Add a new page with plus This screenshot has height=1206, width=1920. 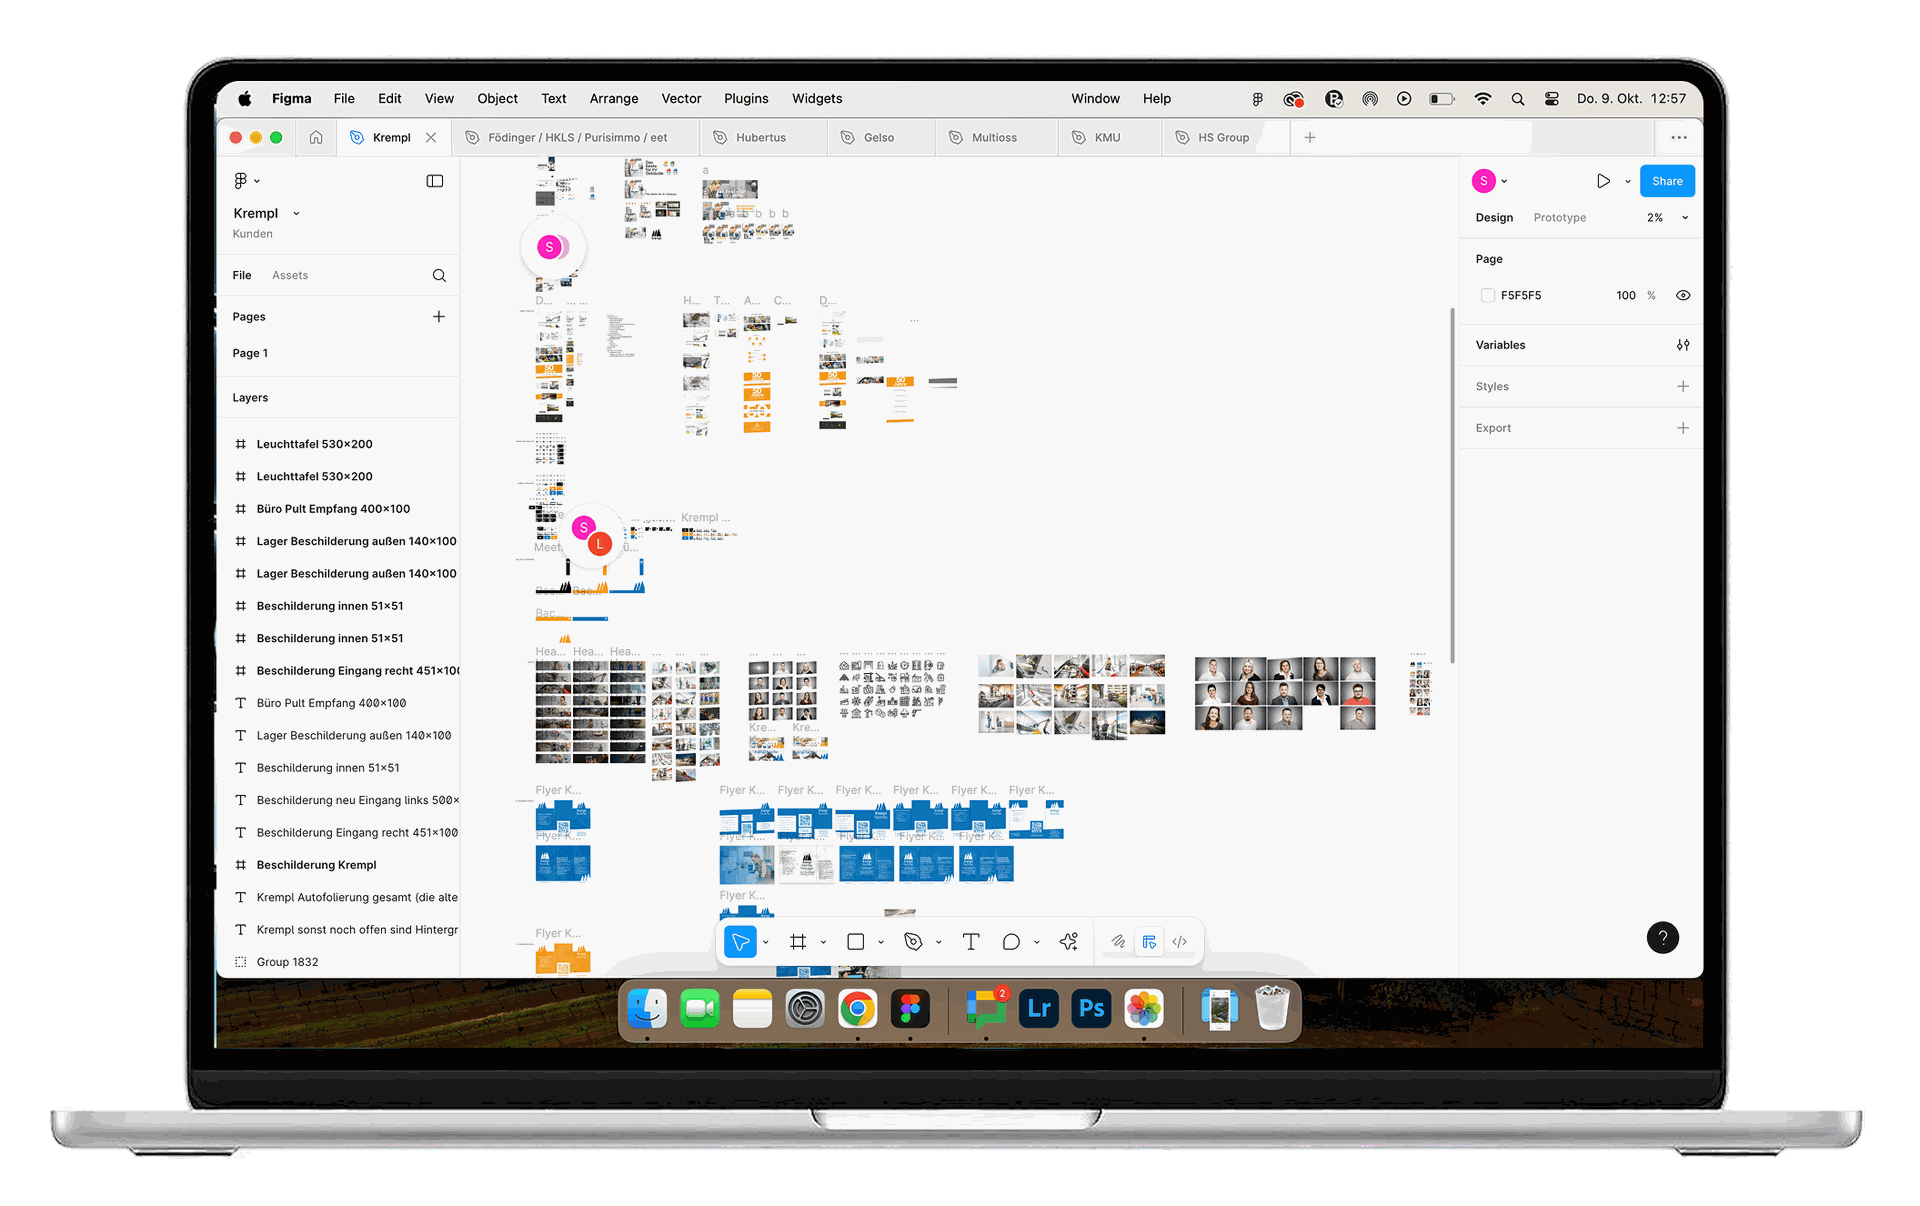pyautogui.click(x=438, y=316)
